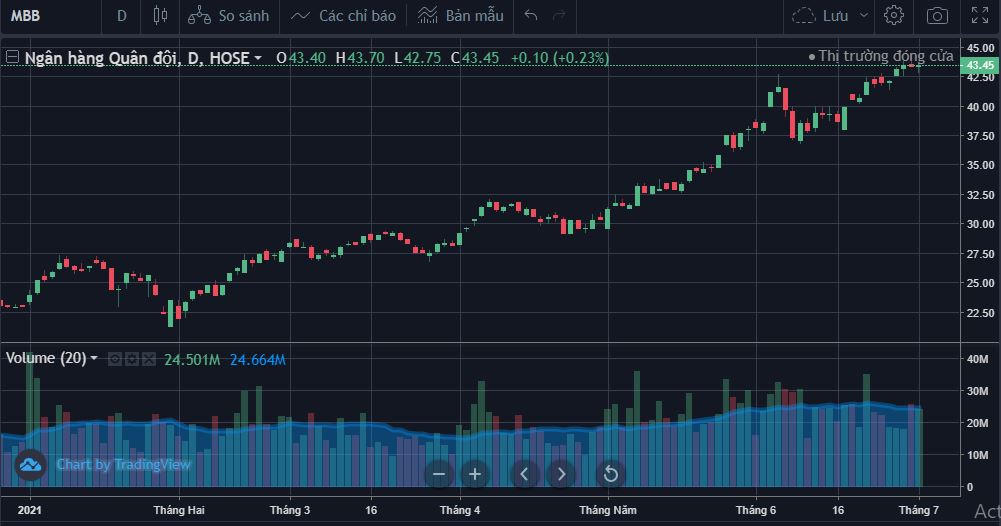1001x526 pixels.
Task: Toggle fullscreen mode for the chart
Action: pos(980,16)
